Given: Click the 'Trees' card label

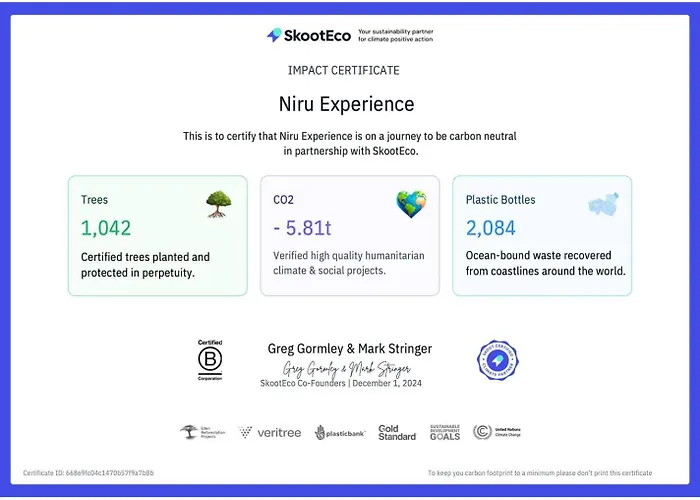Looking at the screenshot, I should click(94, 200).
